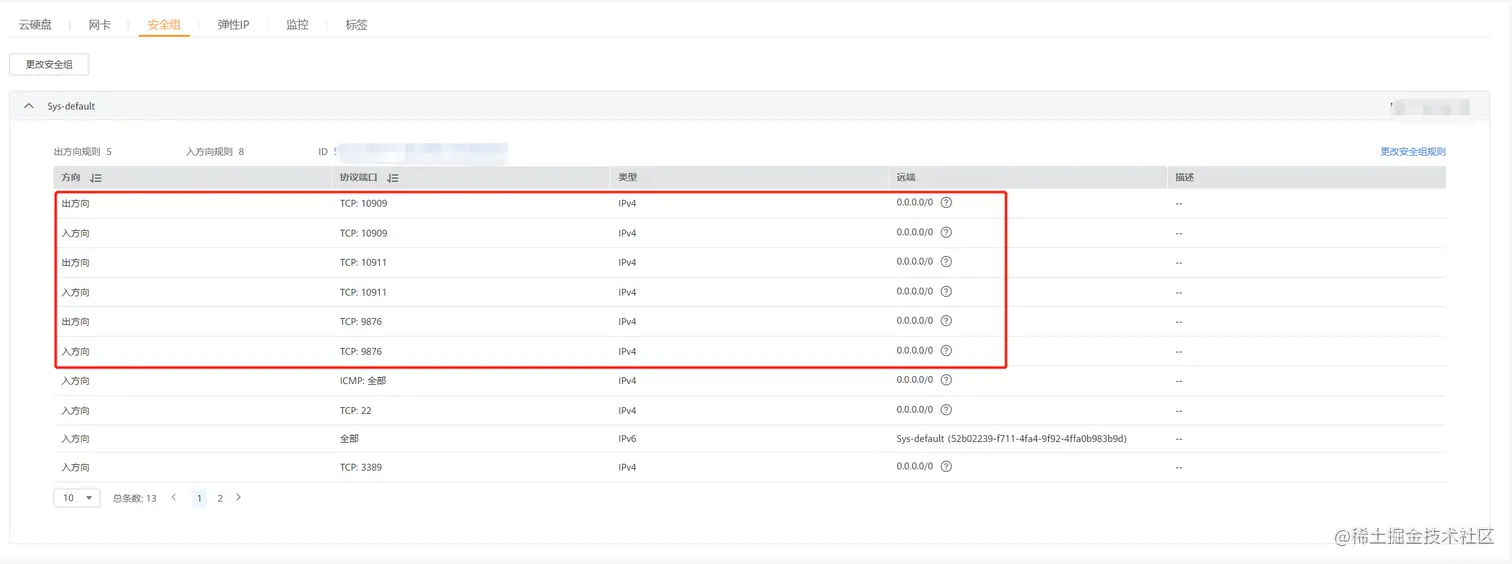Select the 安全组 tab
The height and width of the screenshot is (564, 1512).
click(x=164, y=24)
